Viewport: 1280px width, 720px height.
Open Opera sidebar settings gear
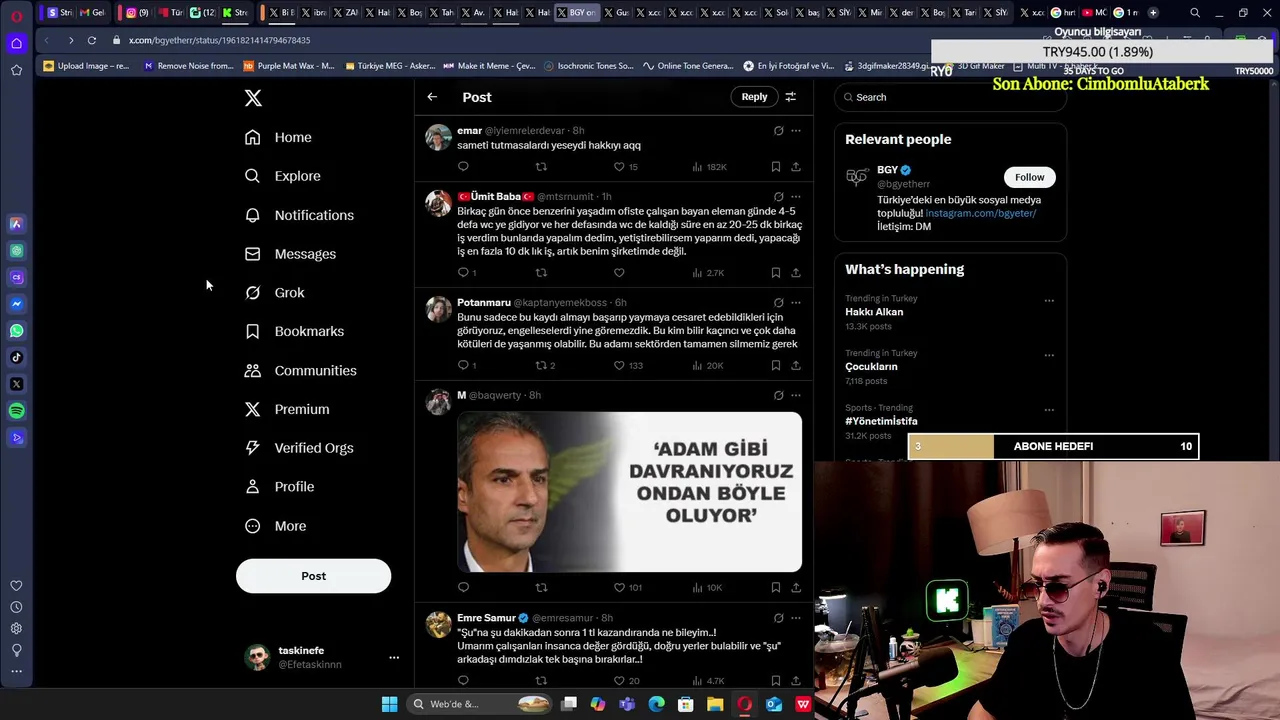(16, 628)
